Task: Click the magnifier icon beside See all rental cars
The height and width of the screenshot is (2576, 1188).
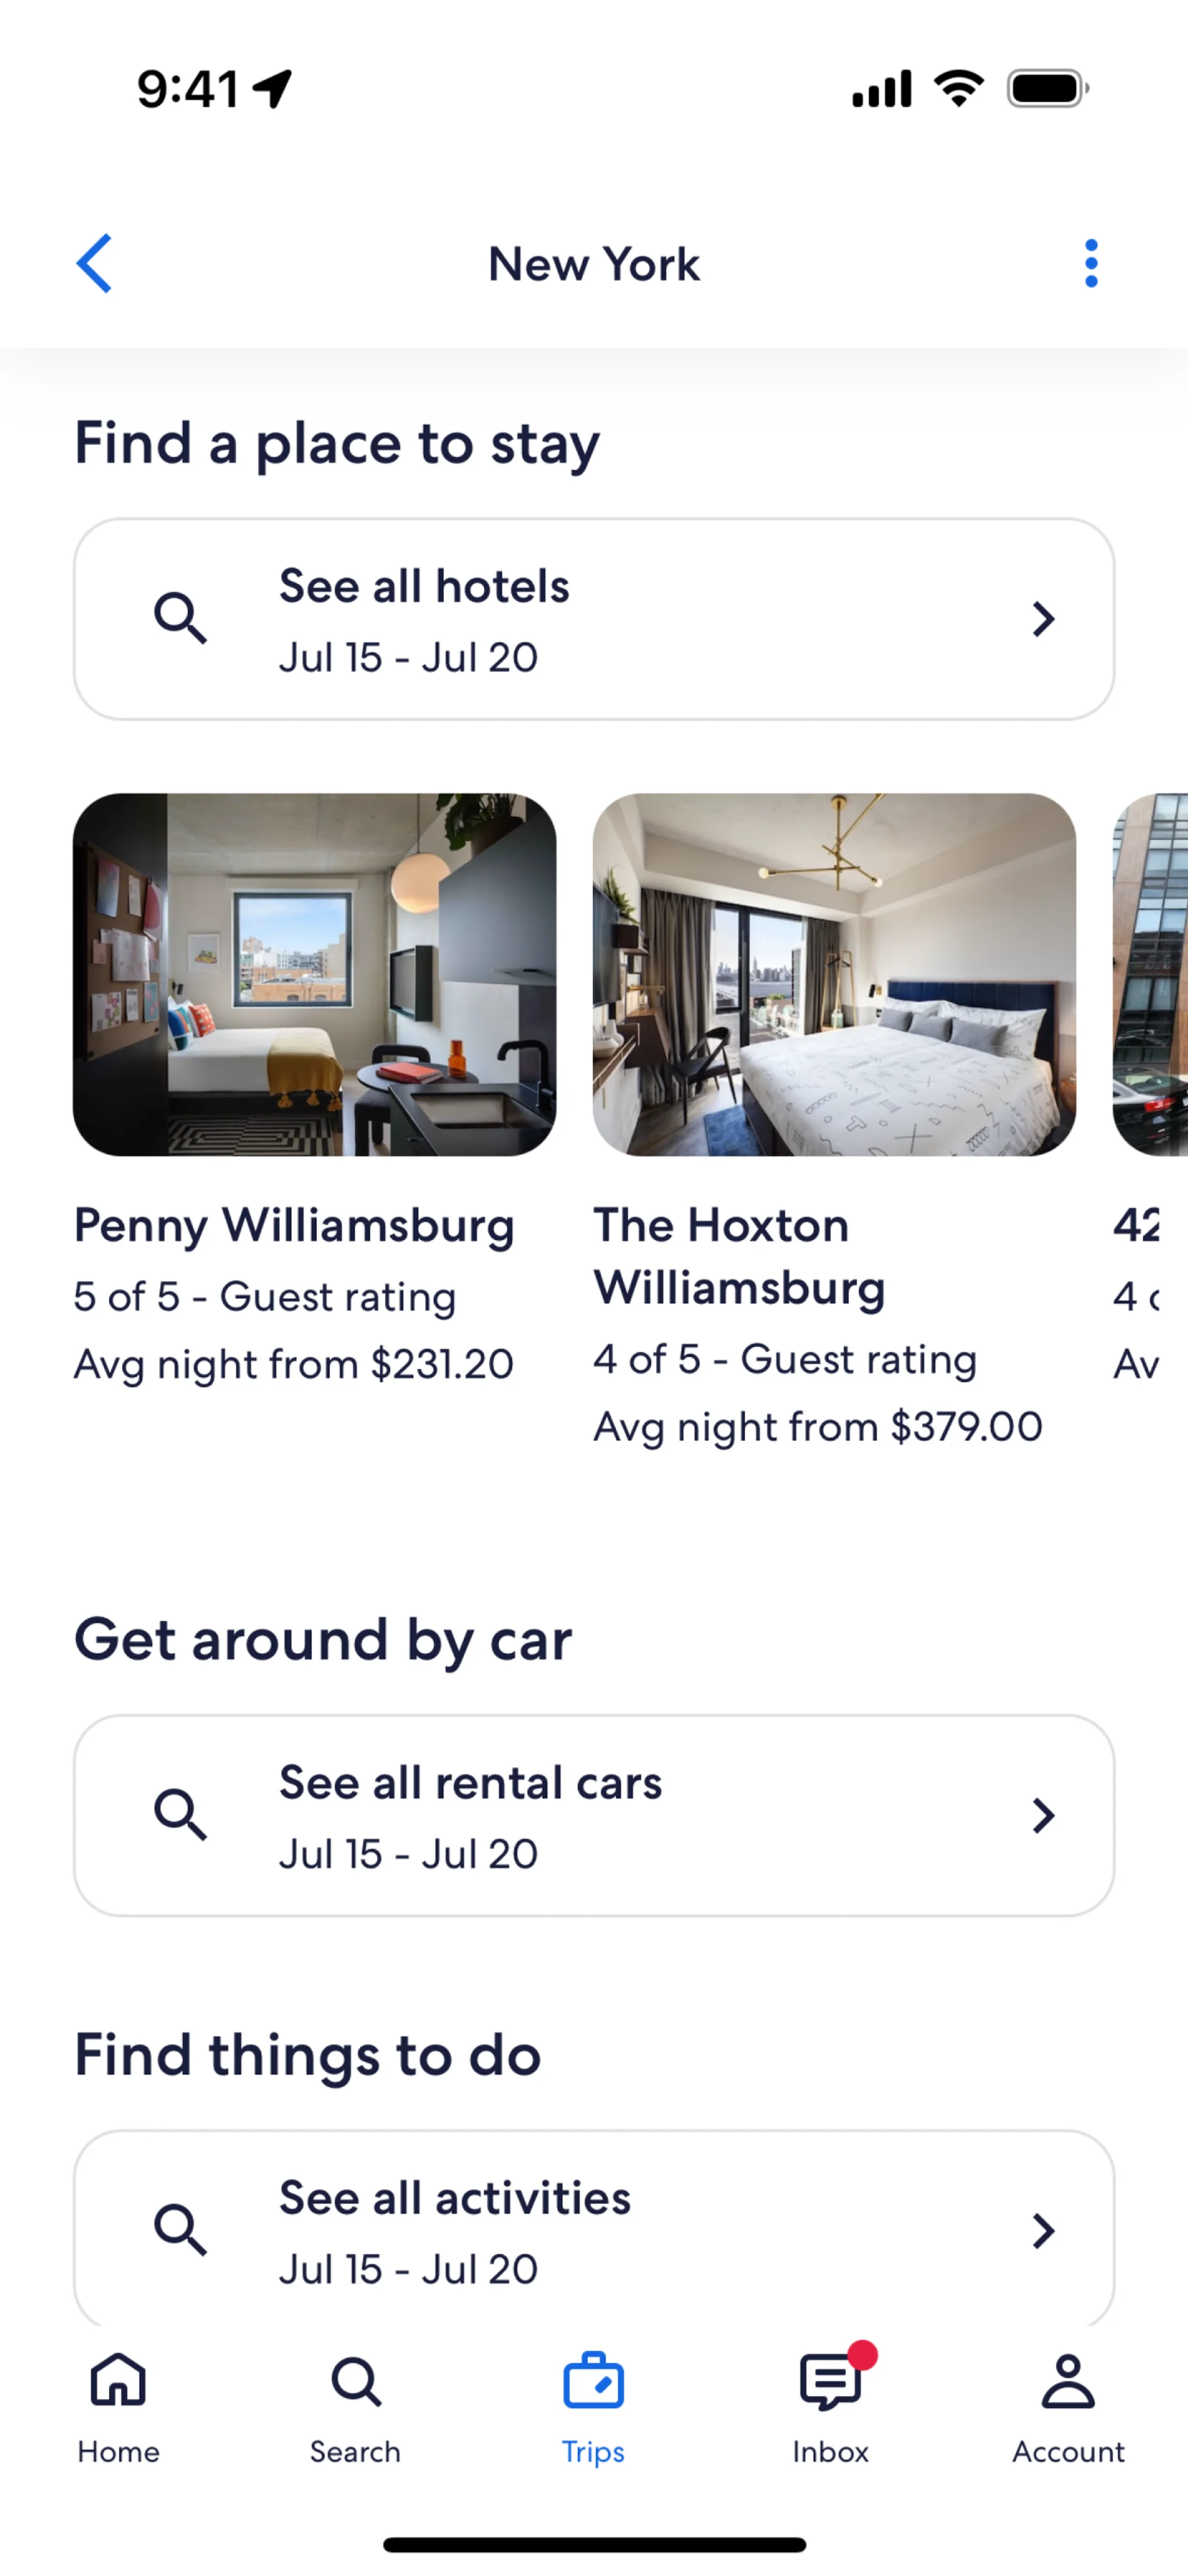Action: tap(180, 1814)
